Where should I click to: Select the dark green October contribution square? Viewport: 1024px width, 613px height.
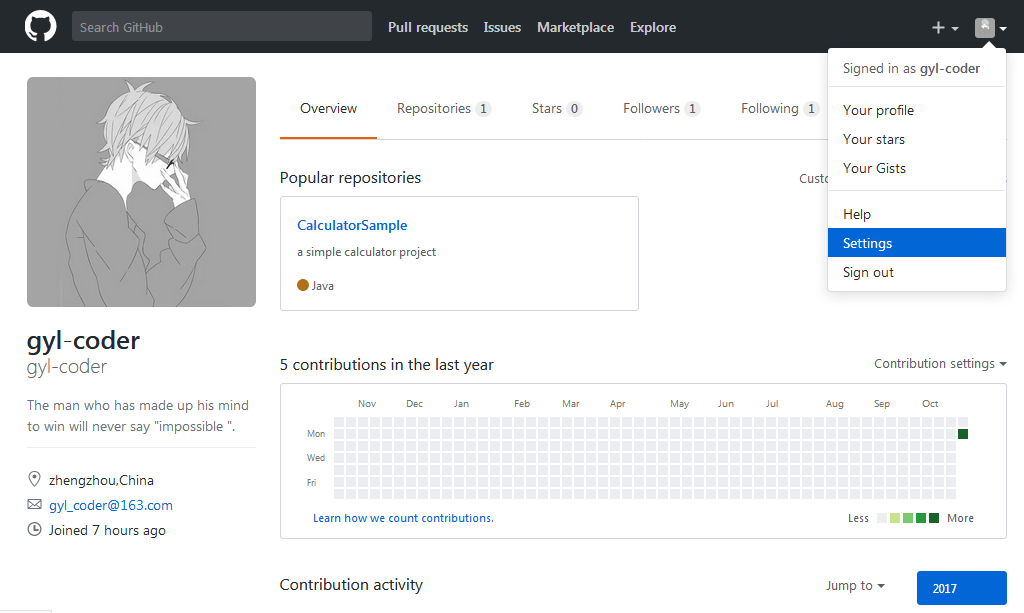pos(963,434)
